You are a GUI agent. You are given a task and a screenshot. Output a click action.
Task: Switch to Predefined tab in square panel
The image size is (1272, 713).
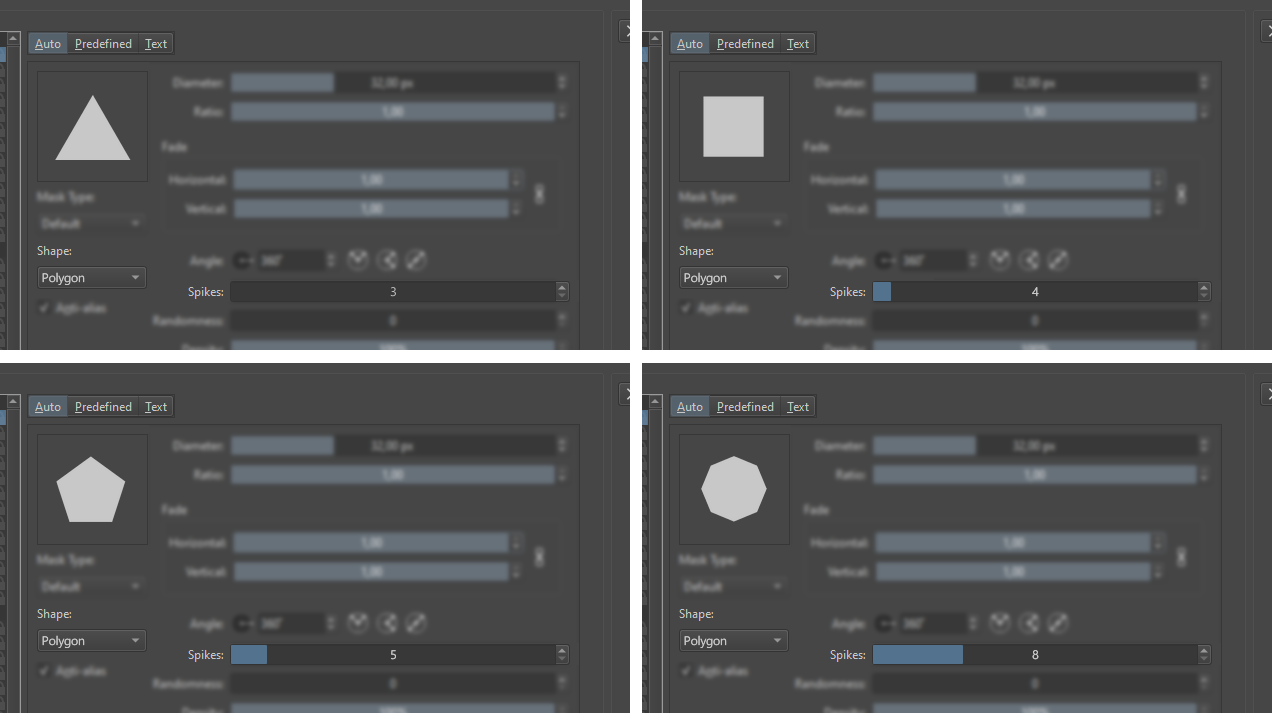point(745,44)
